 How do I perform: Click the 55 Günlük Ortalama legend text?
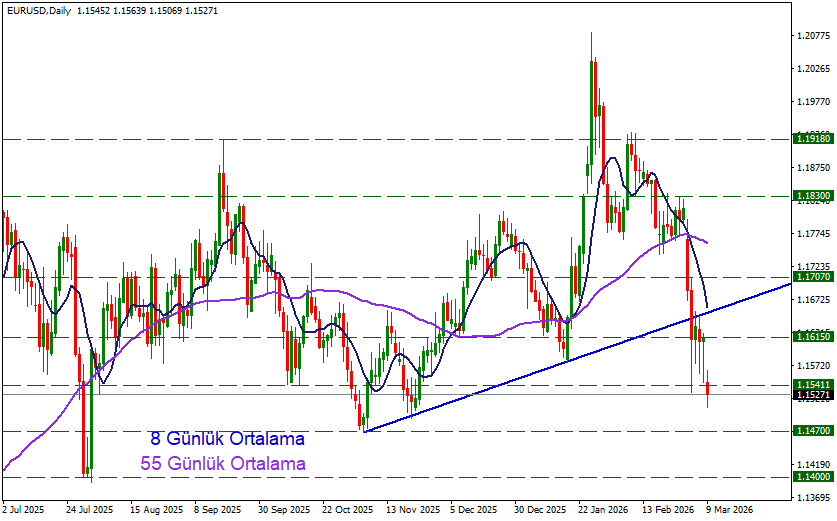pos(227,464)
